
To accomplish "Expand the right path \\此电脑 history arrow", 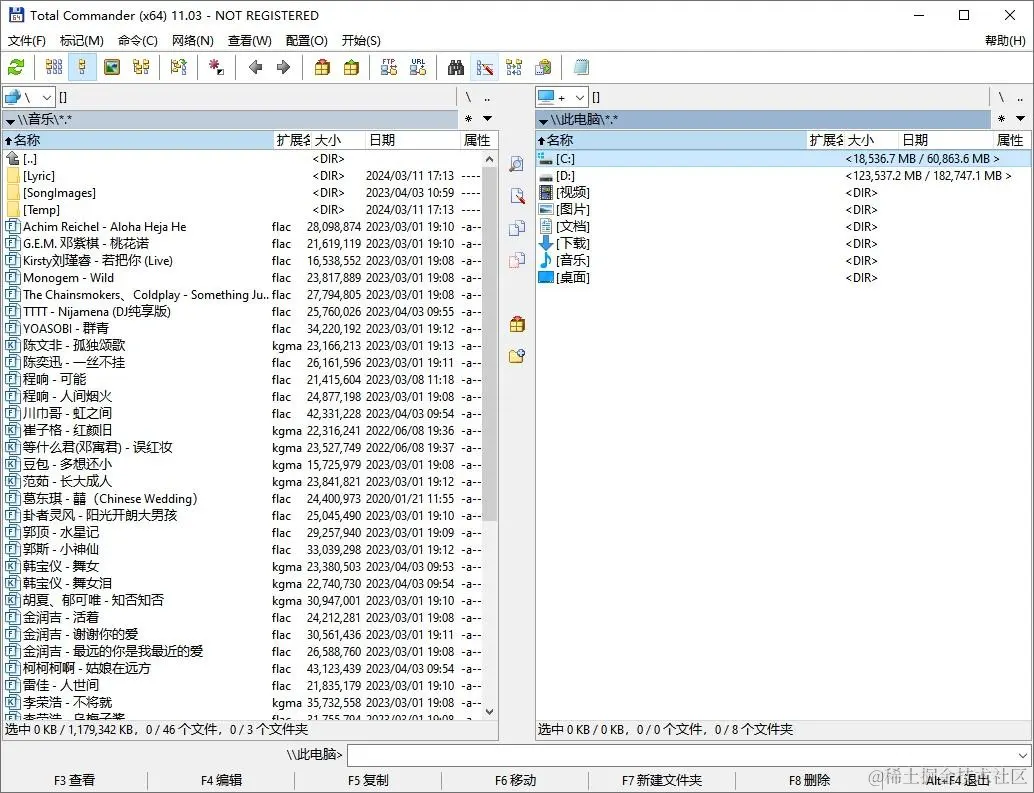I will [543, 121].
